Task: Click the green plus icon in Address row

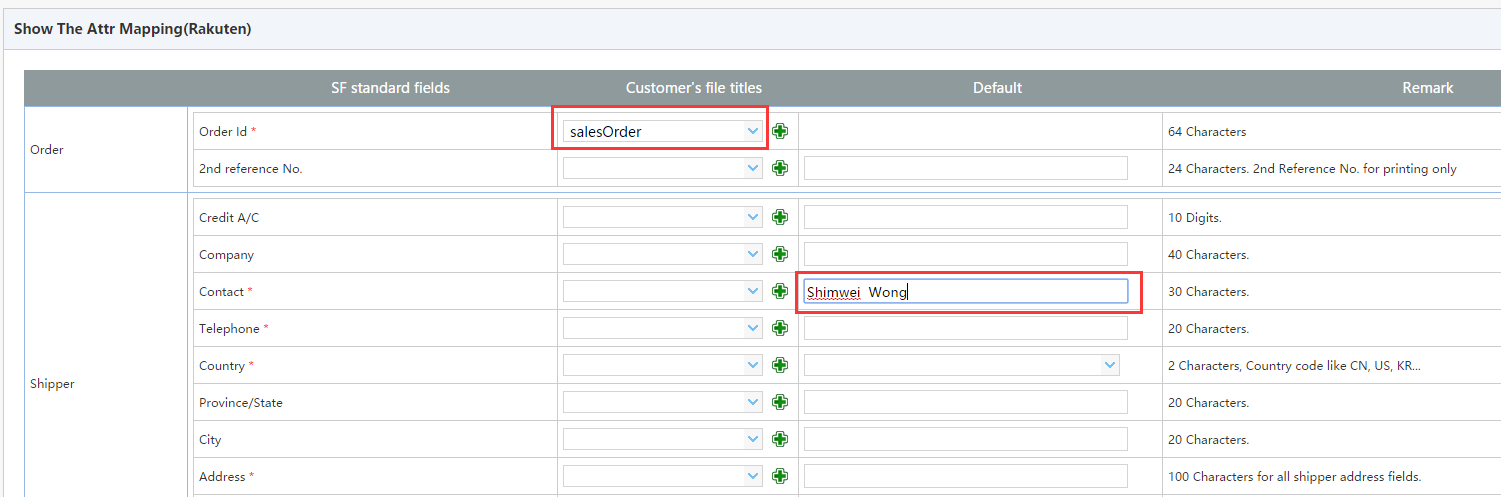Action: coord(780,476)
